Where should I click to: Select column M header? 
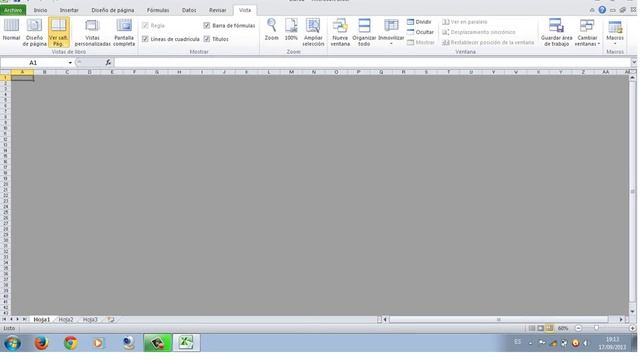(x=291, y=72)
